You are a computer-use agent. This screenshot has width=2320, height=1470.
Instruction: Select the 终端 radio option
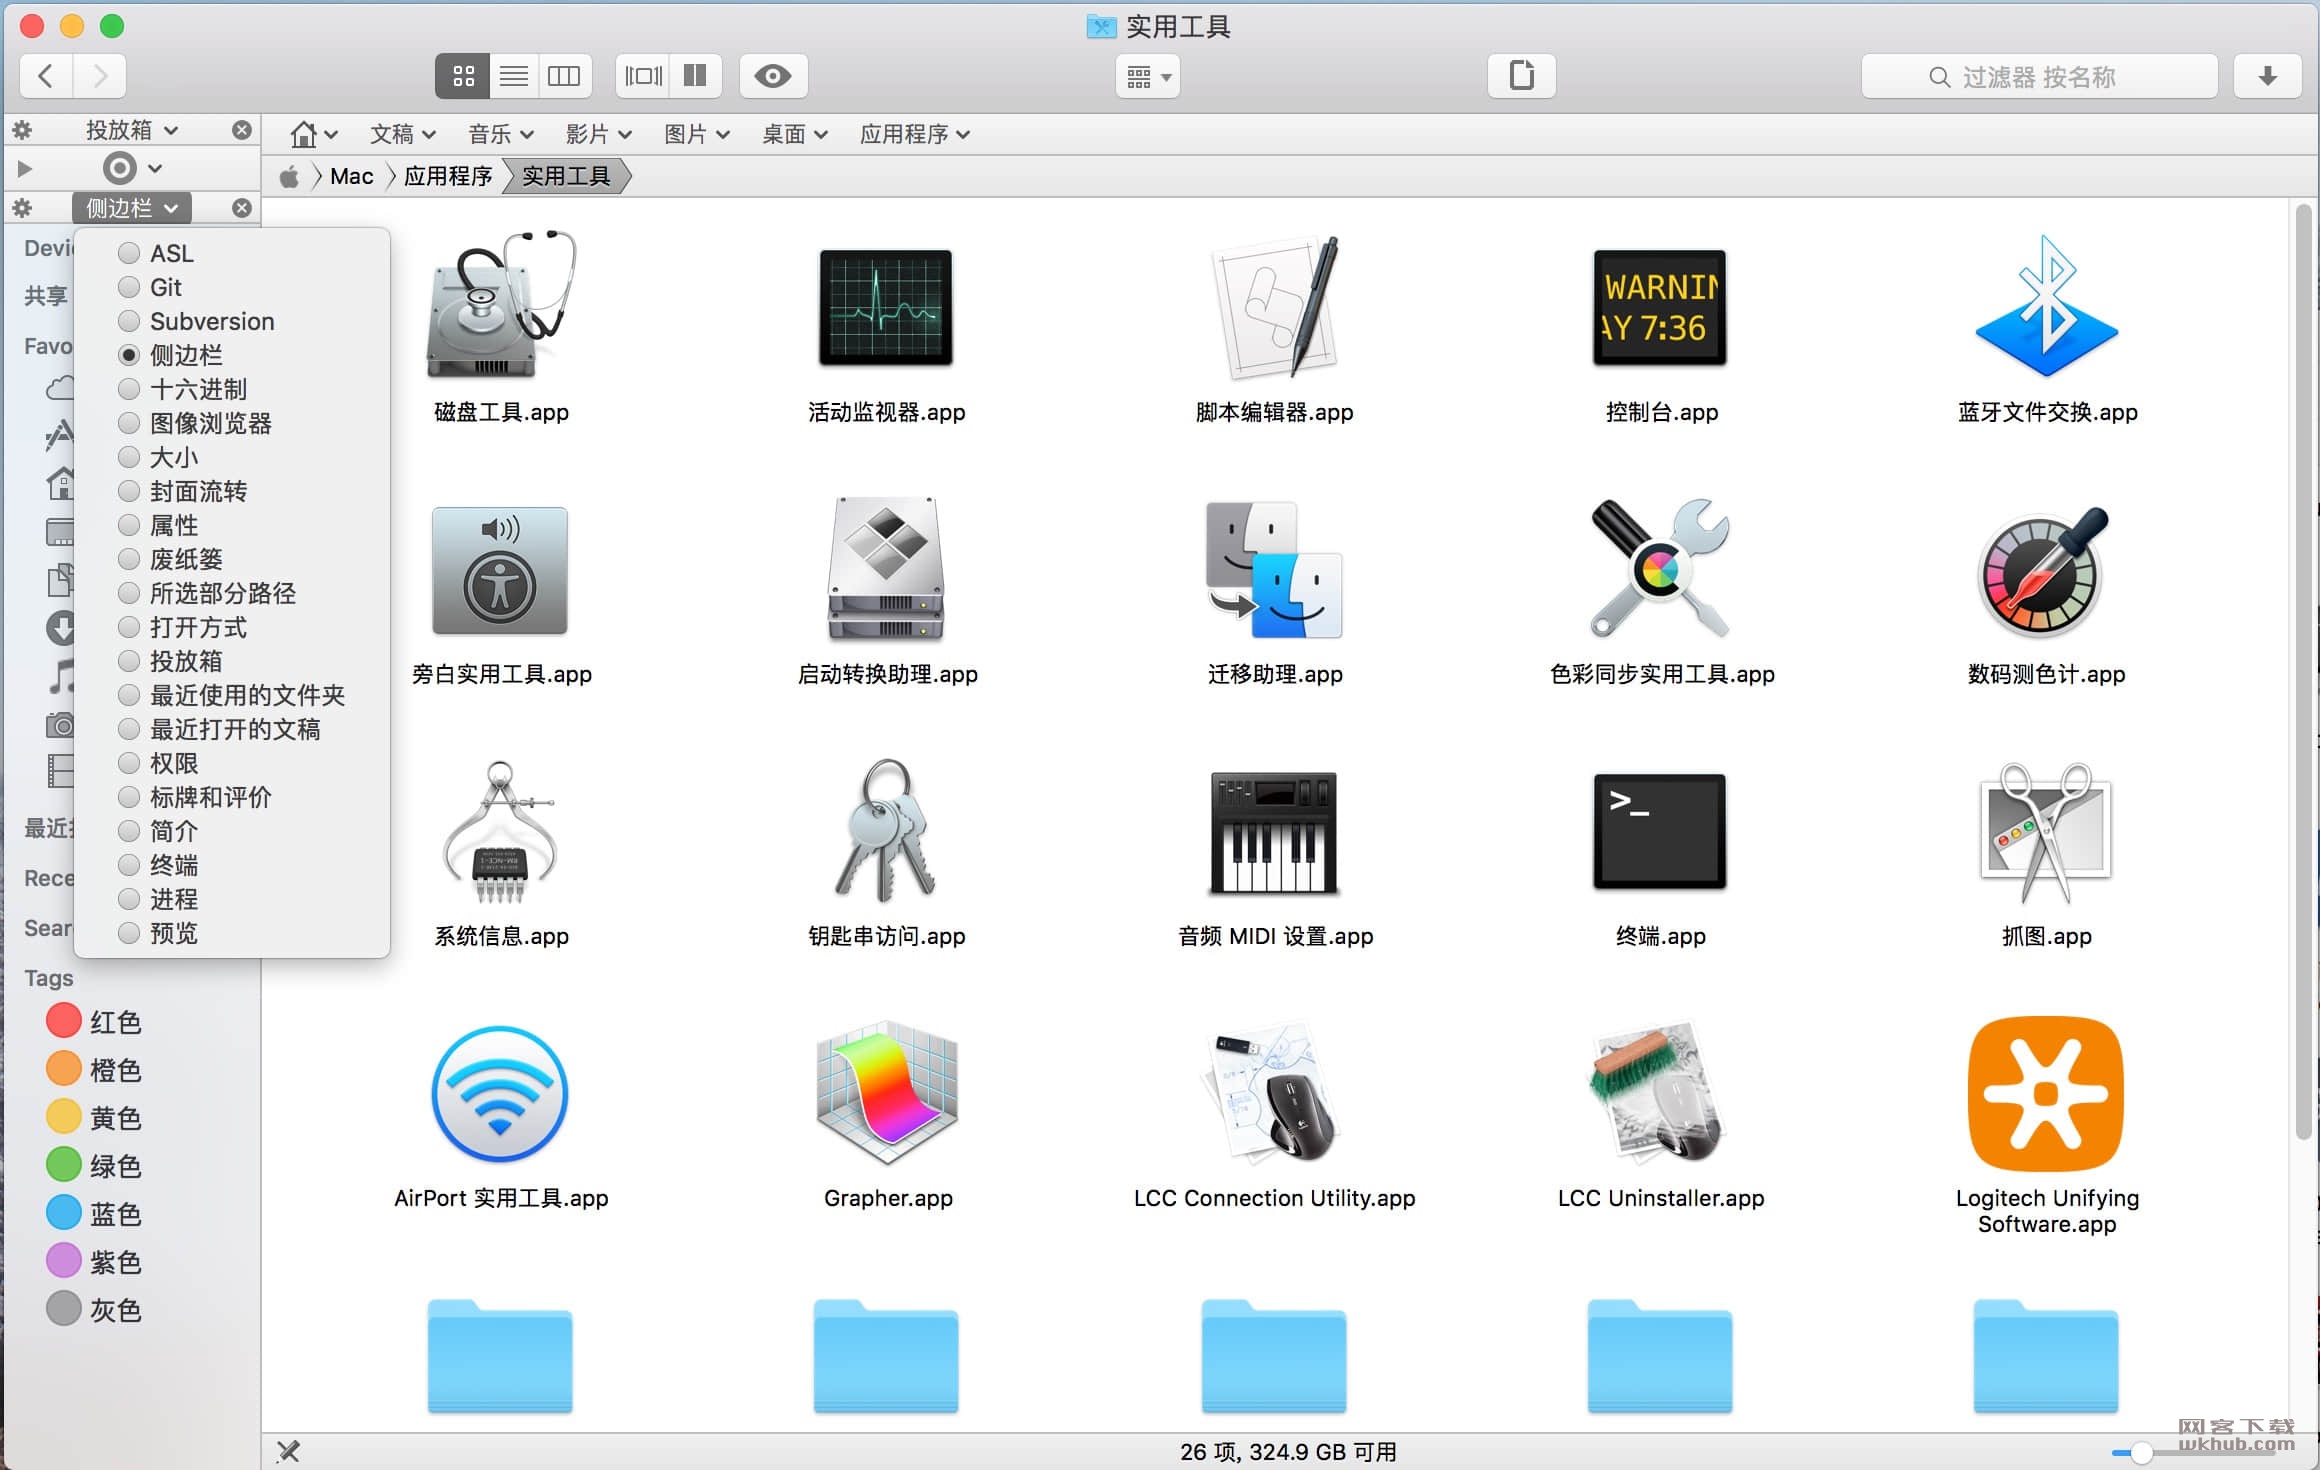tap(129, 865)
